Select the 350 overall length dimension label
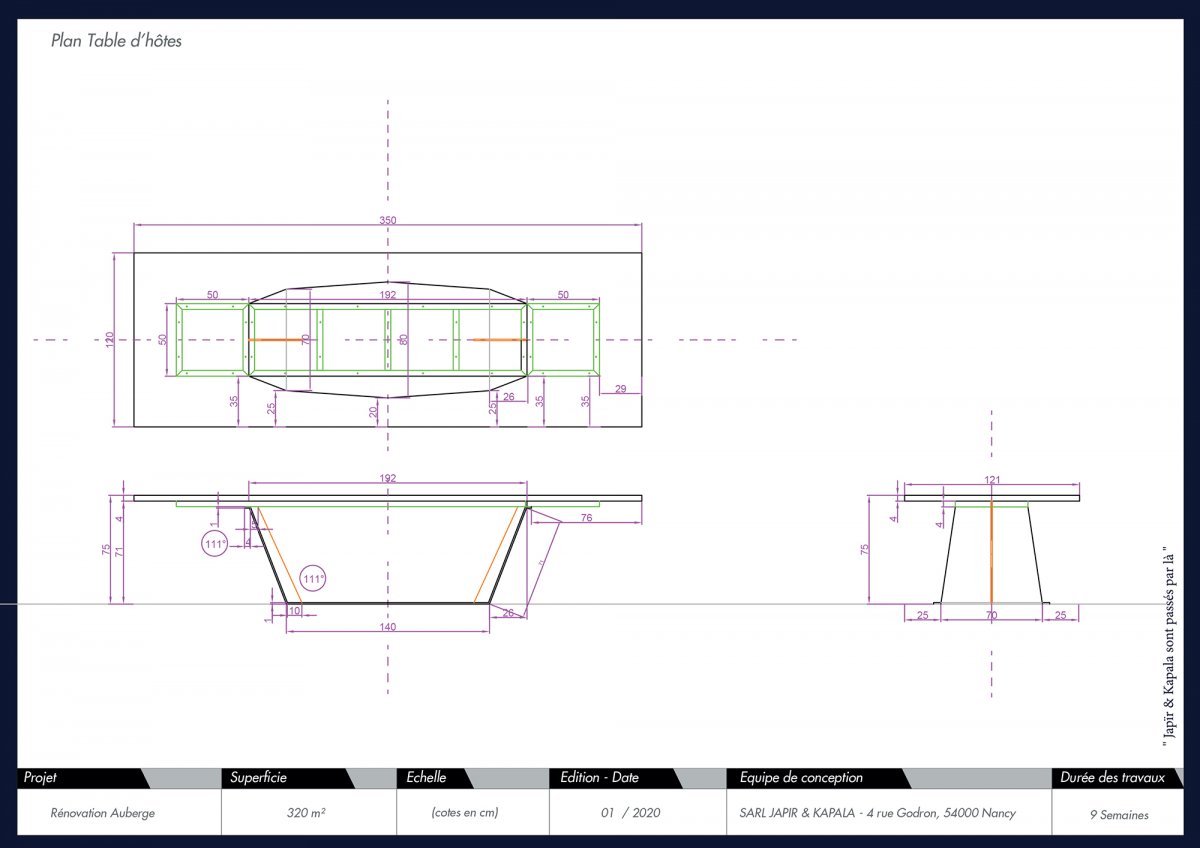This screenshot has width=1200, height=848. pyautogui.click(x=388, y=219)
